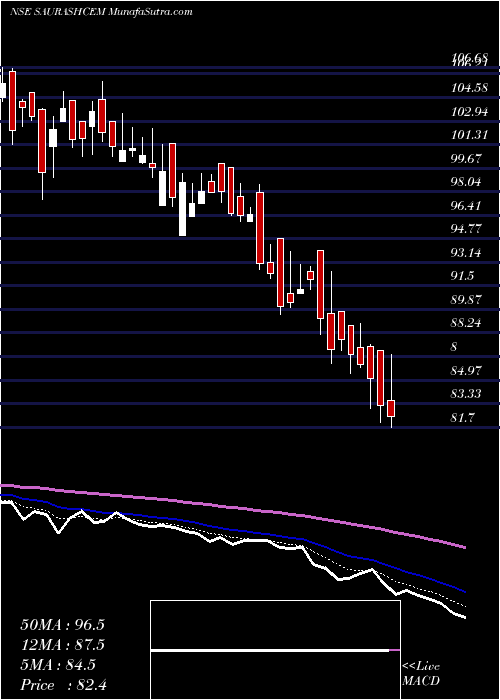This screenshot has width=500, height=700.
Task: Click the 50MA : 96.5 reading
Action: click(x=63, y=625)
